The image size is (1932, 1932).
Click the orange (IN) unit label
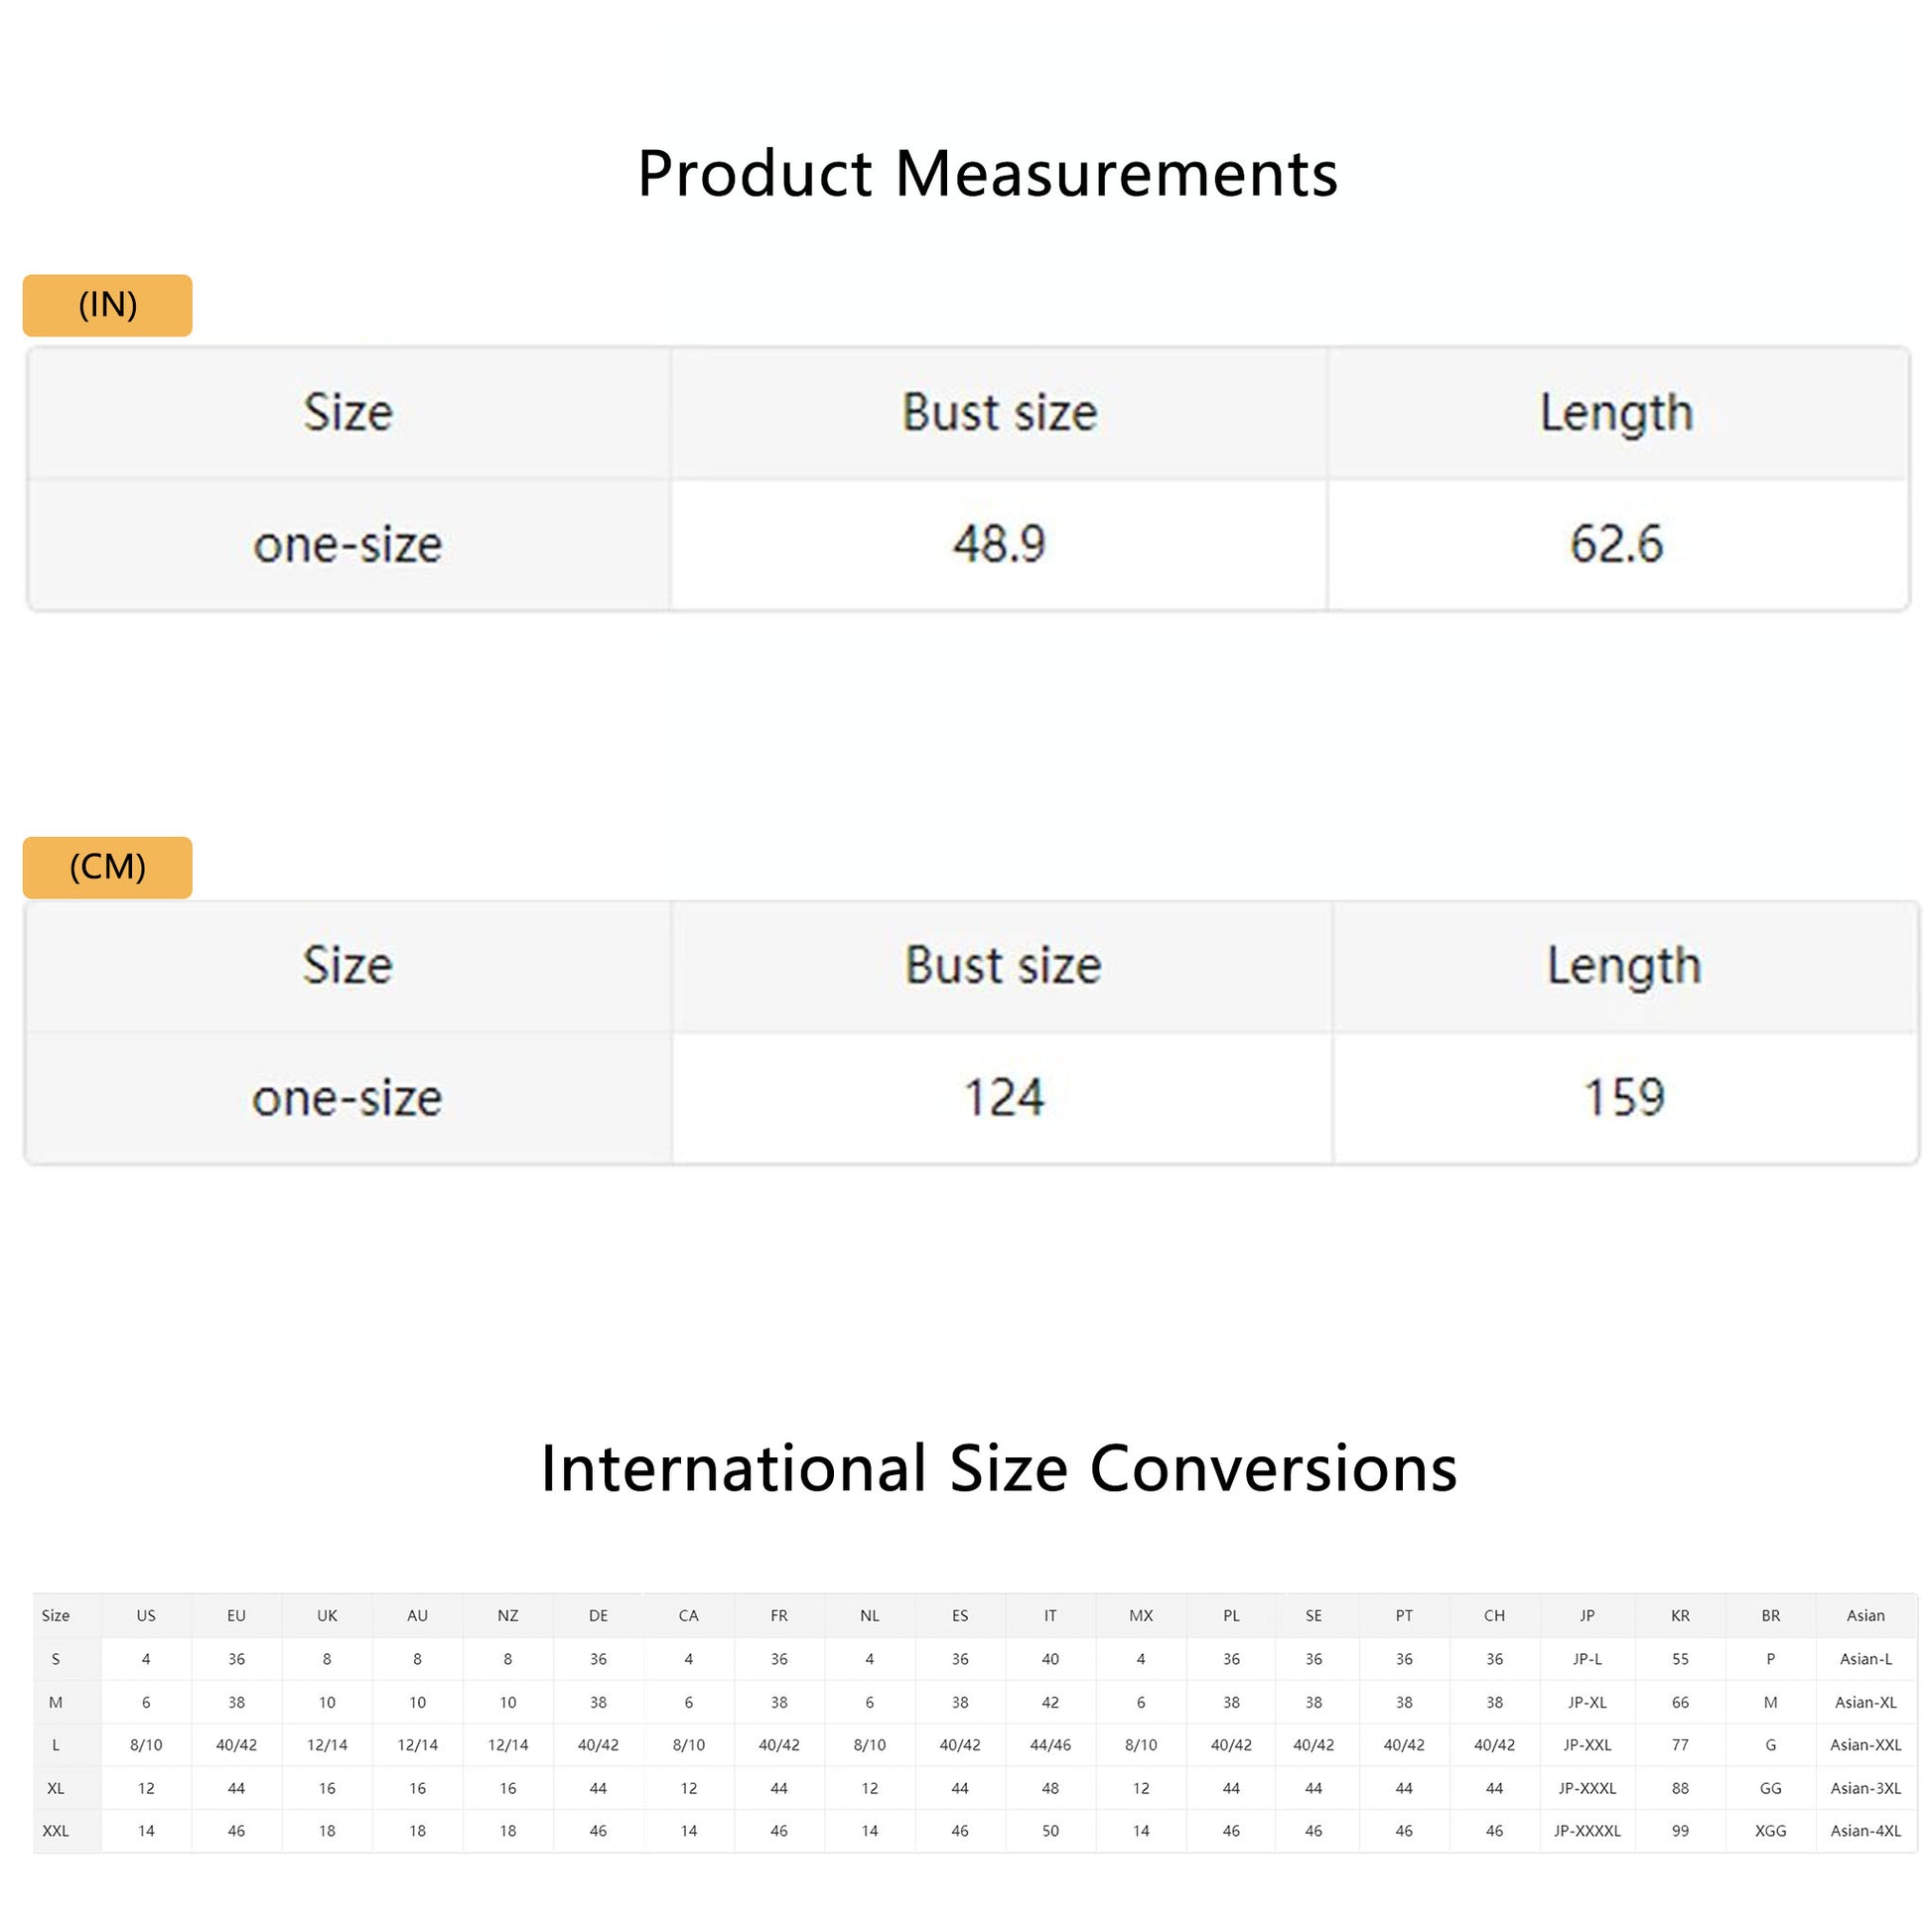click(x=107, y=305)
